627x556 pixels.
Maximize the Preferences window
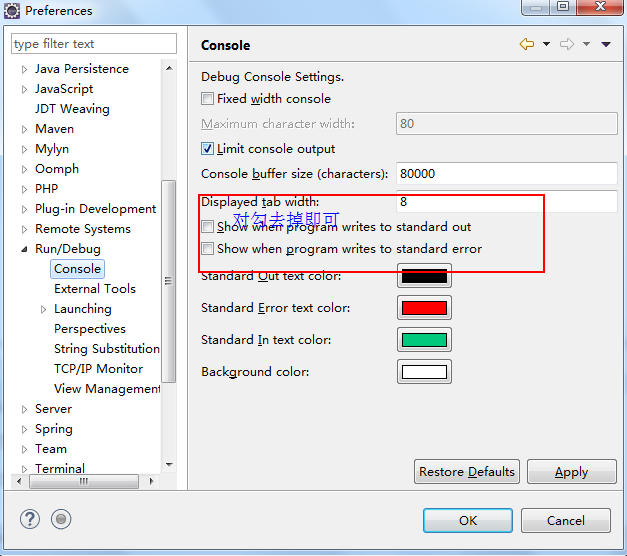(x=563, y=7)
